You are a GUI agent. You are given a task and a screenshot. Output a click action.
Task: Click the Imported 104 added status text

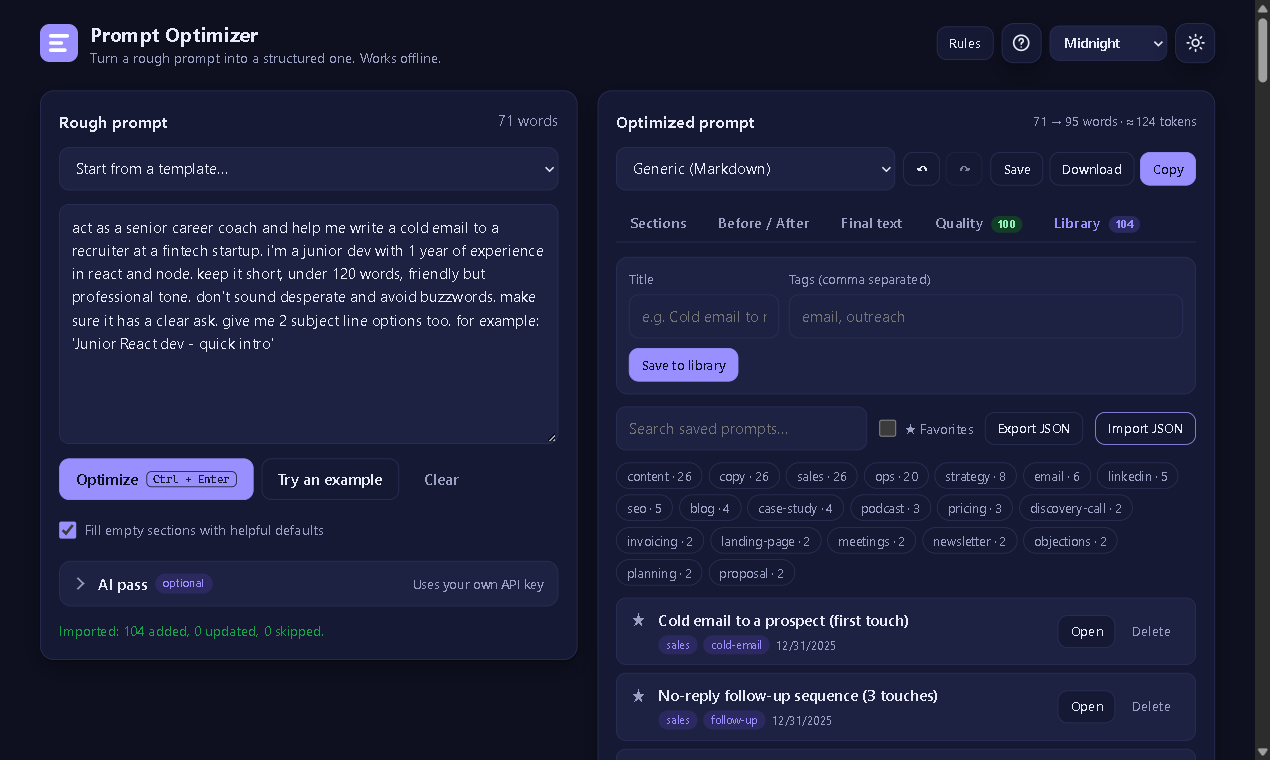point(191,631)
